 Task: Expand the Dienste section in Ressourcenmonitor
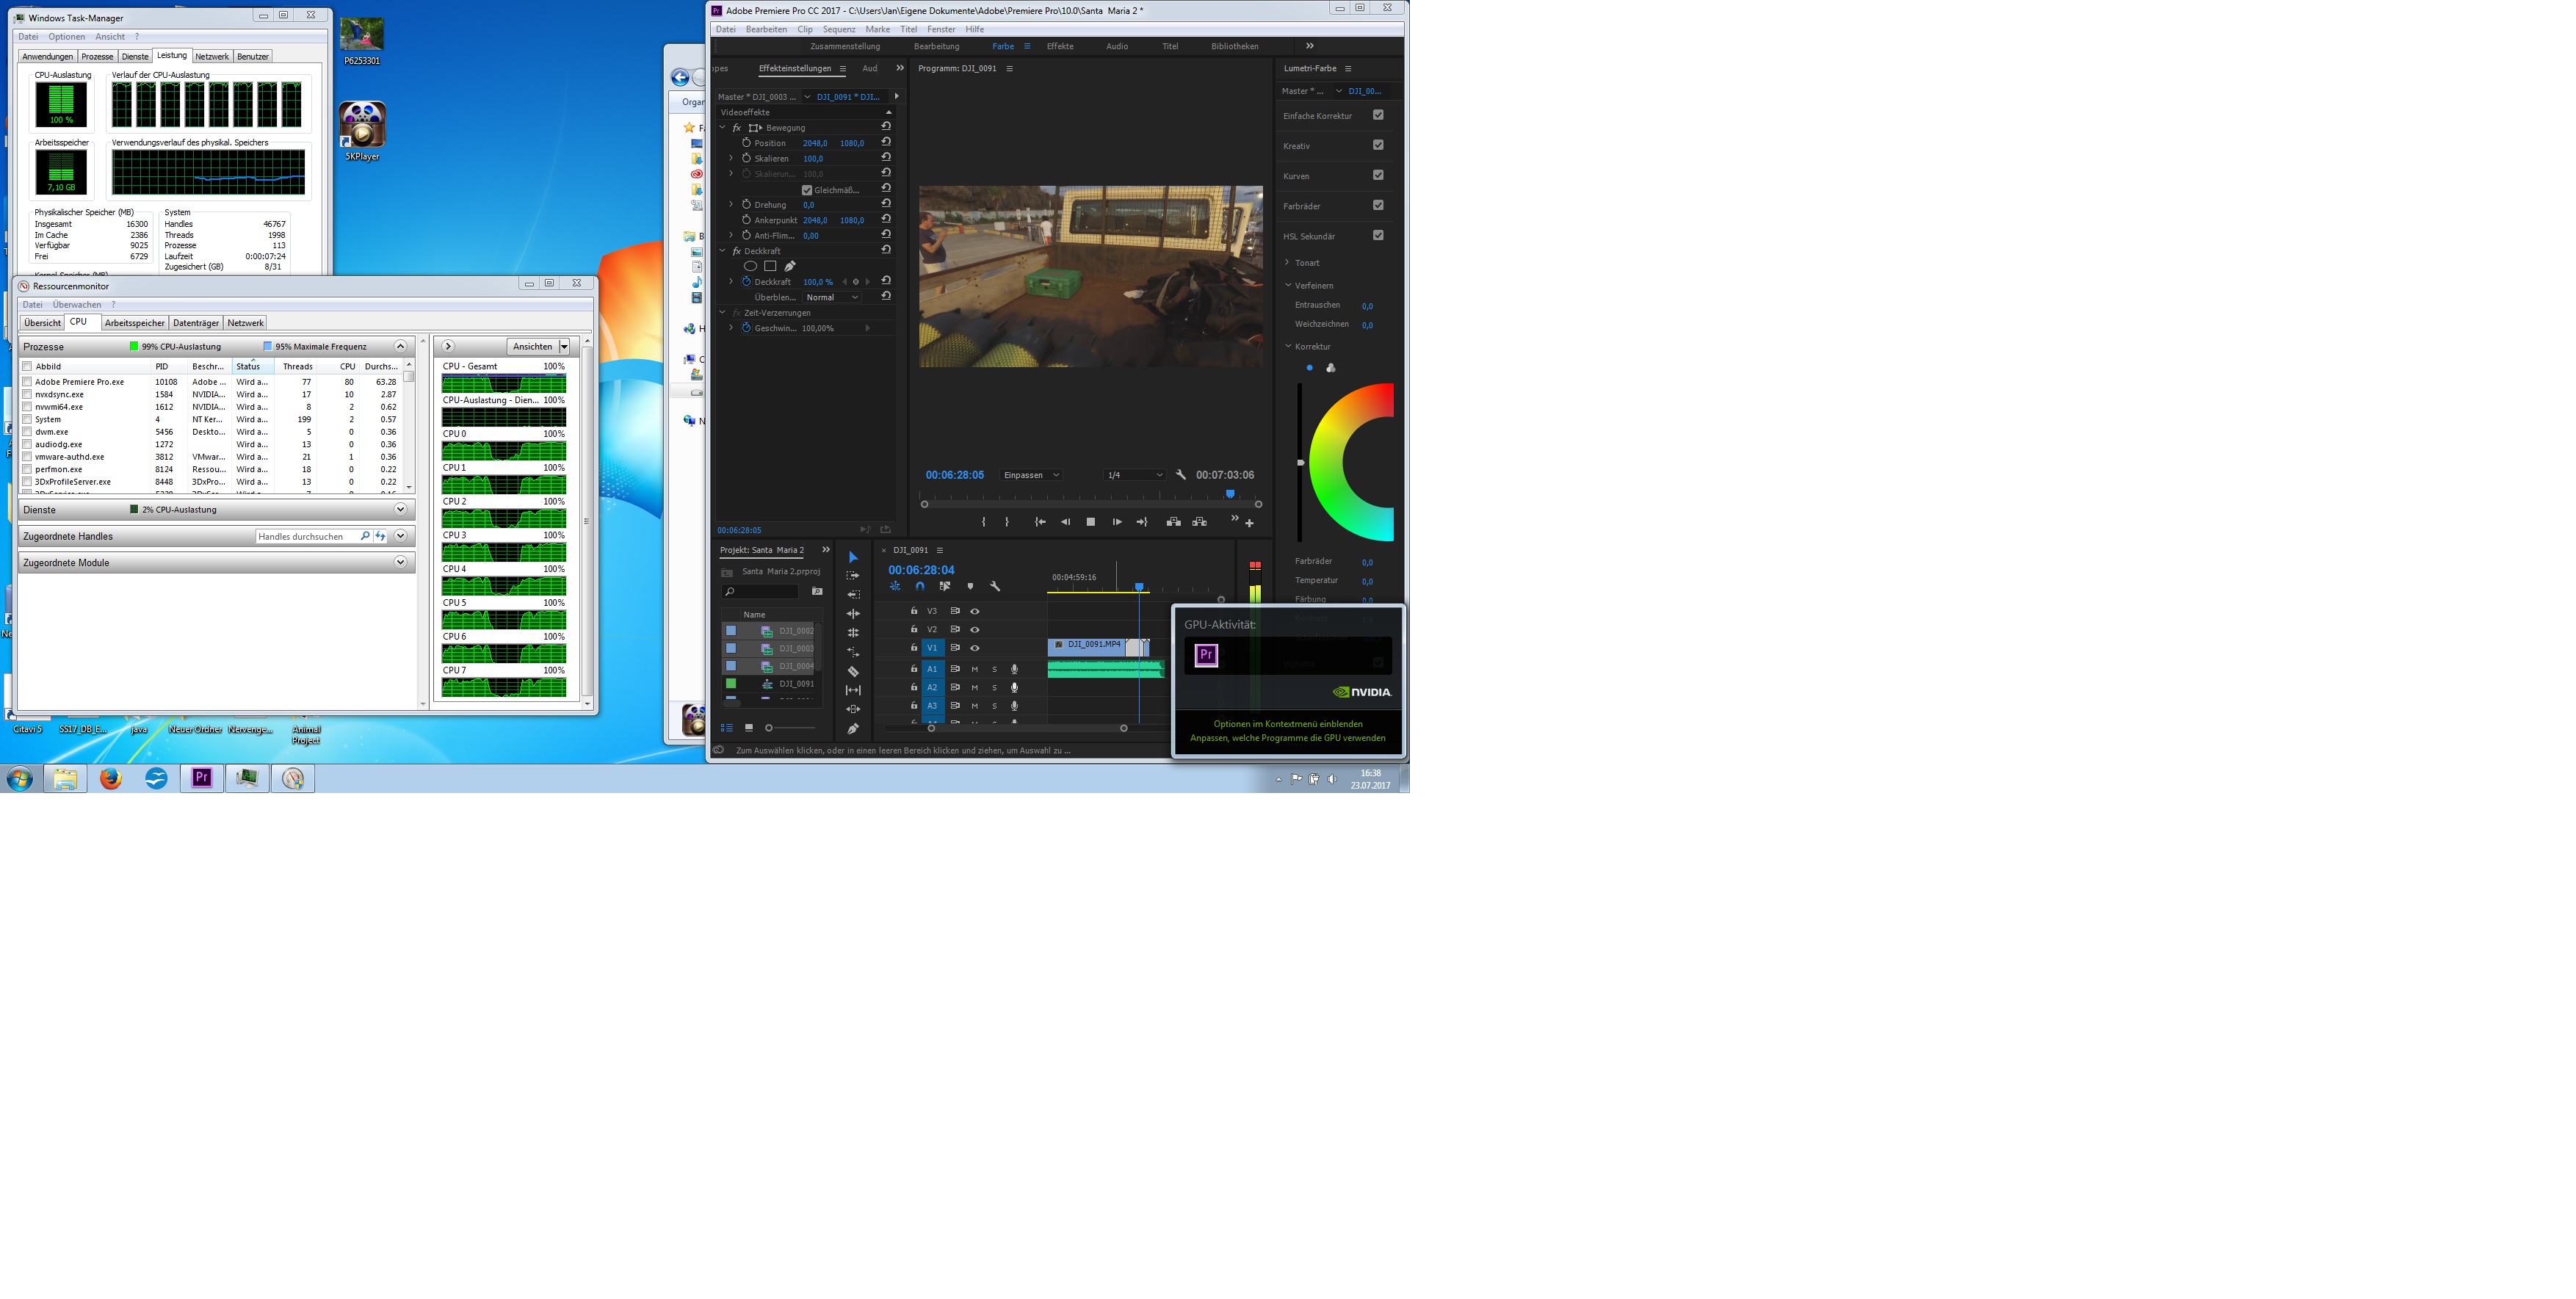pyautogui.click(x=400, y=509)
